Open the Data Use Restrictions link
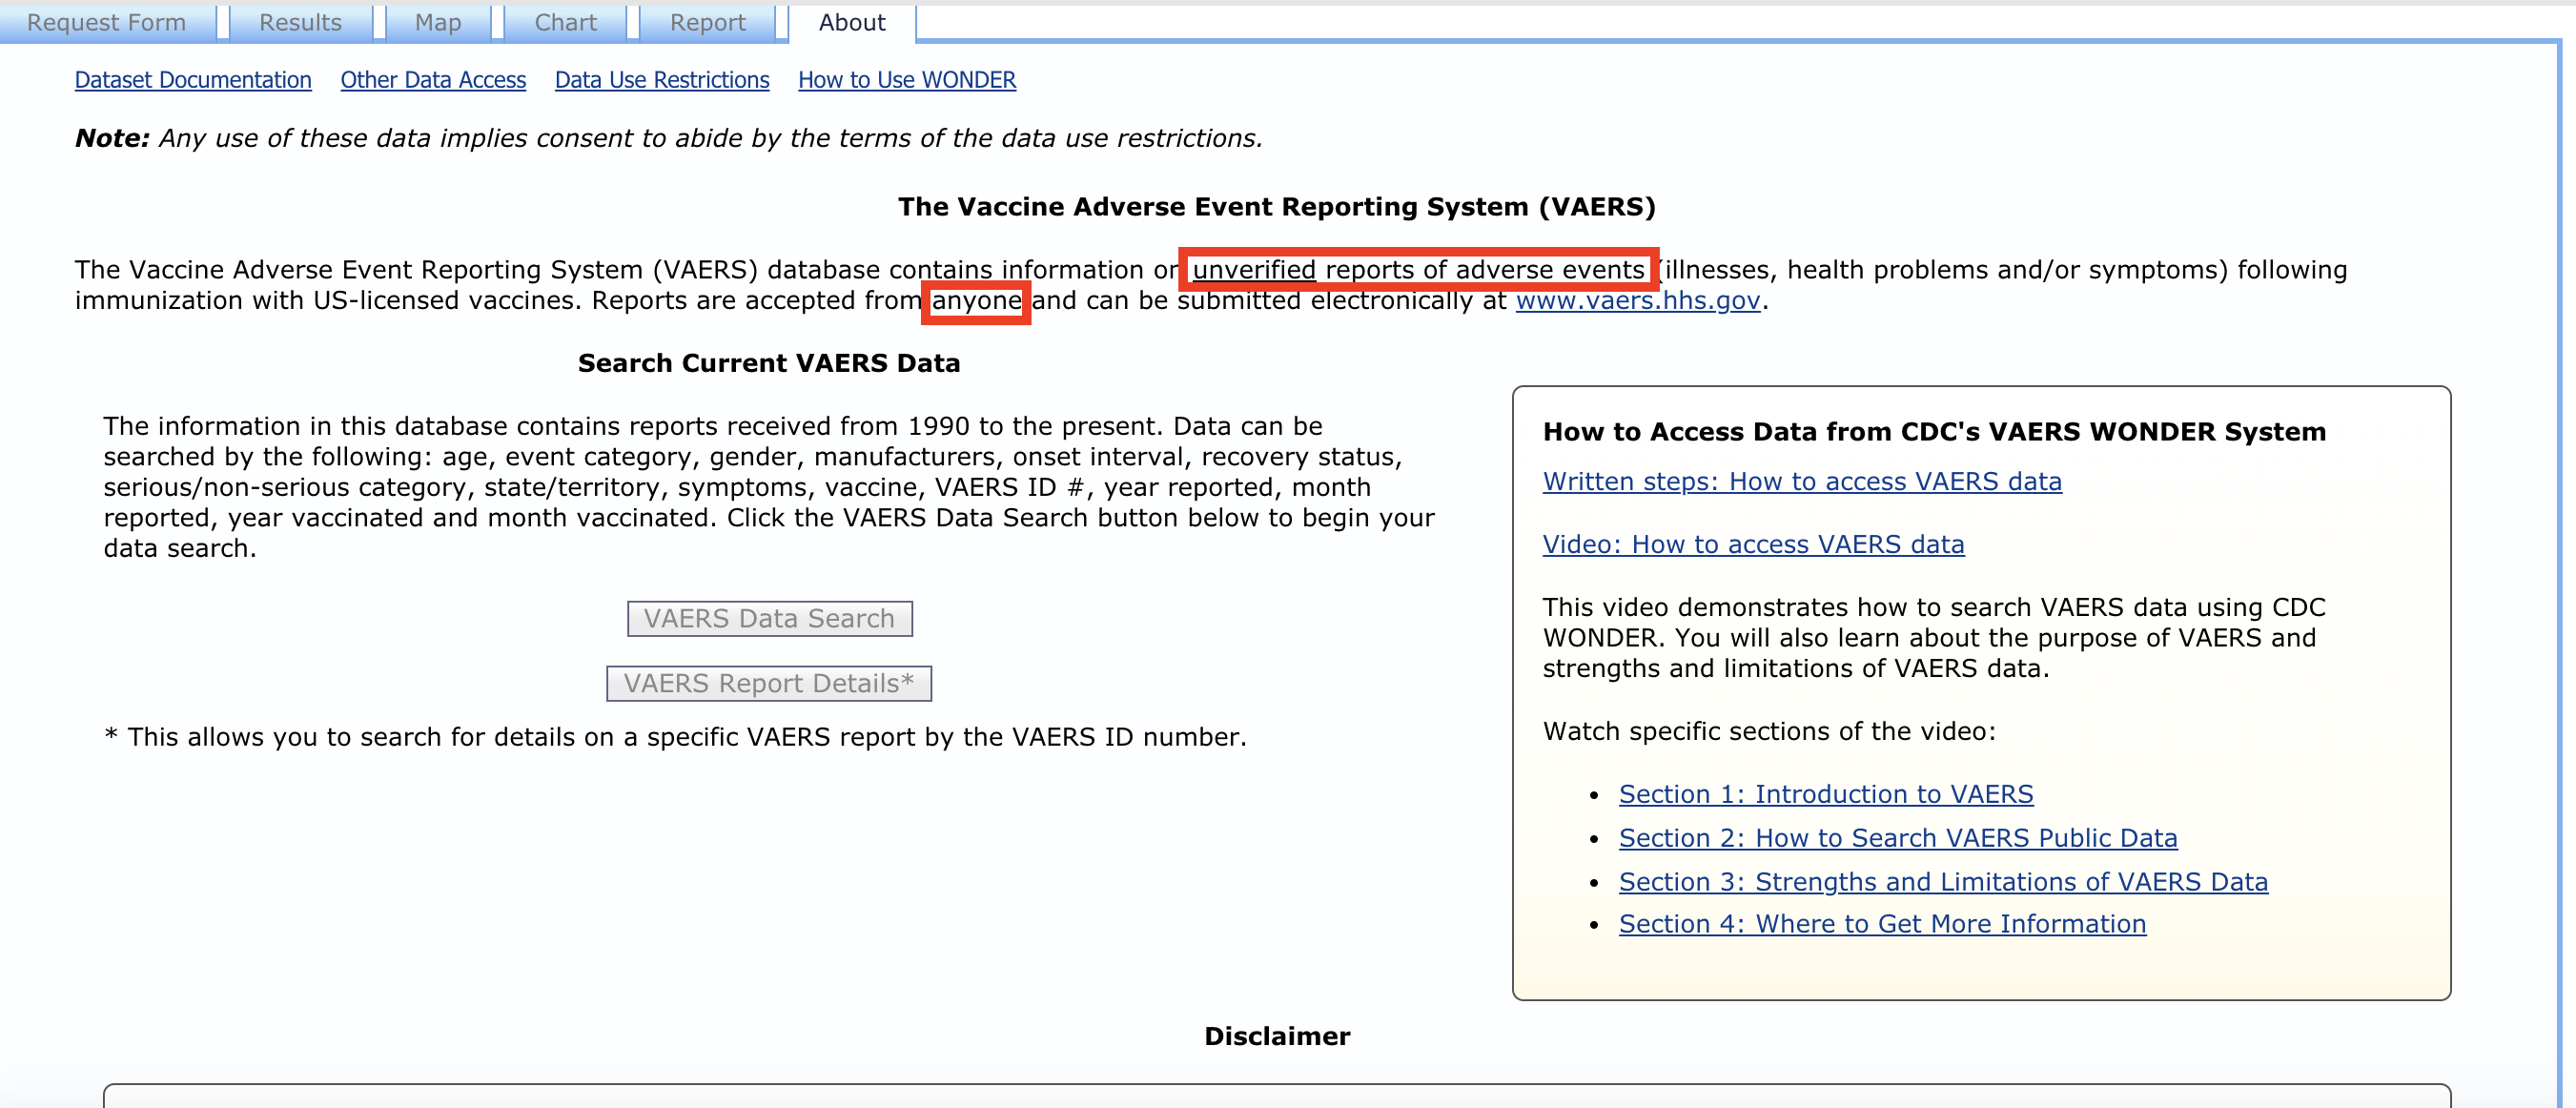The height and width of the screenshot is (1108, 2576). tap(661, 80)
